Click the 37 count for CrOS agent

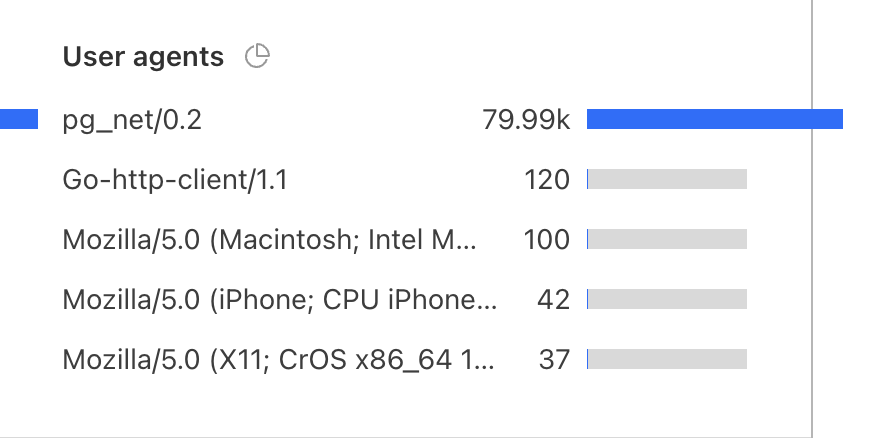(x=554, y=360)
